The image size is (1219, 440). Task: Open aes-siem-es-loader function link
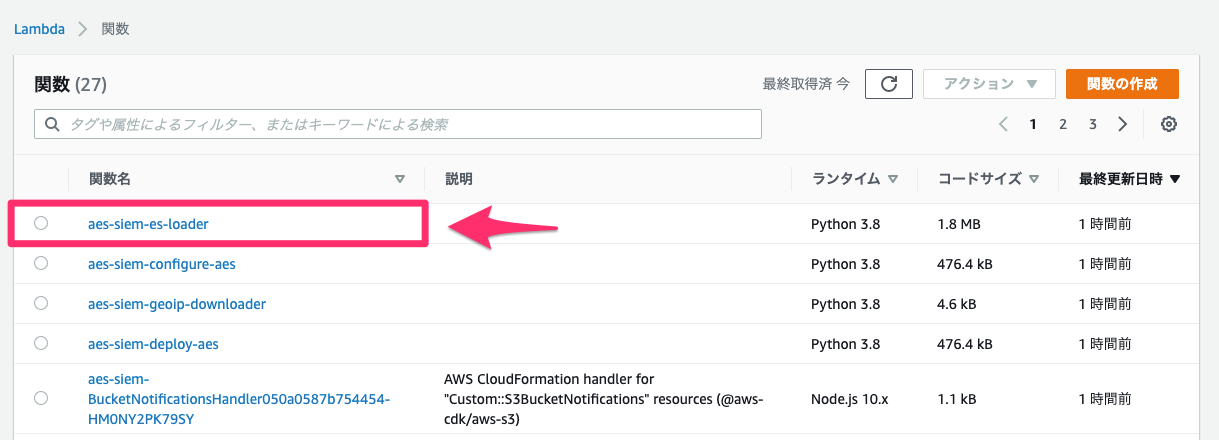148,224
